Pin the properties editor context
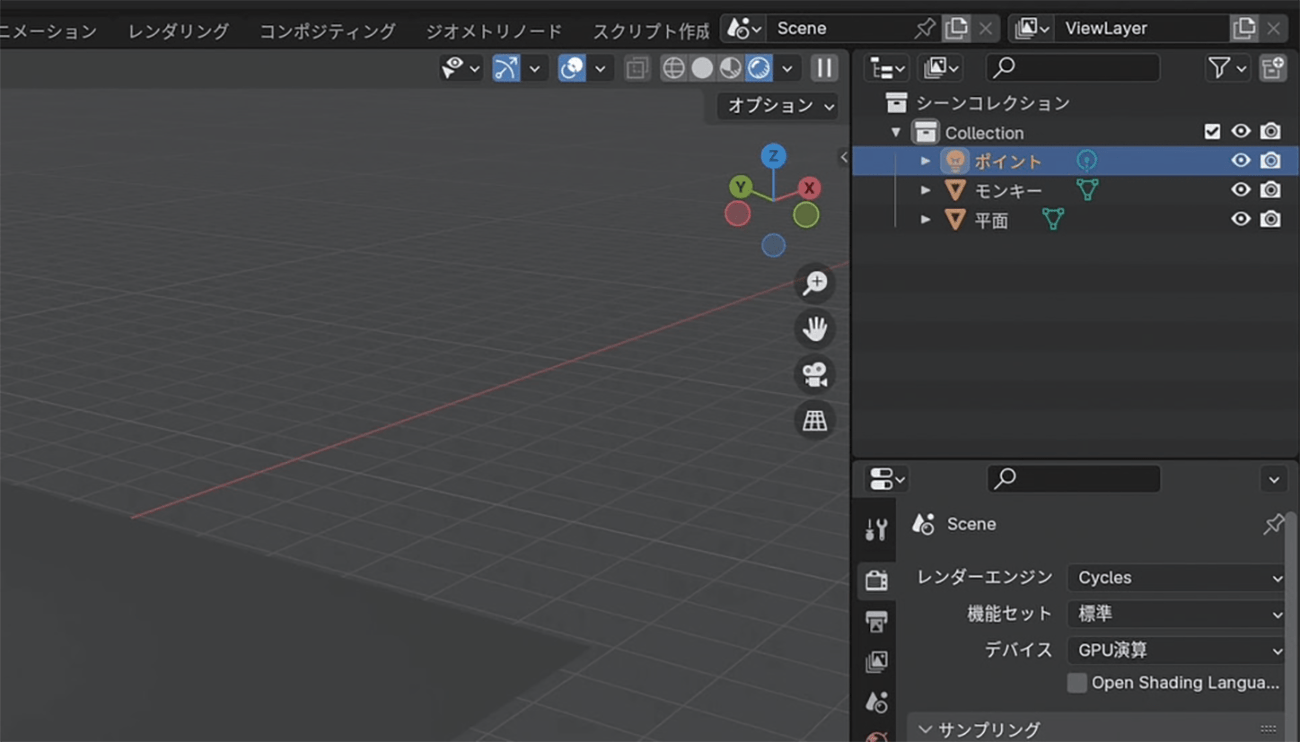Image resolution: width=1300 pixels, height=742 pixels. 1273,524
